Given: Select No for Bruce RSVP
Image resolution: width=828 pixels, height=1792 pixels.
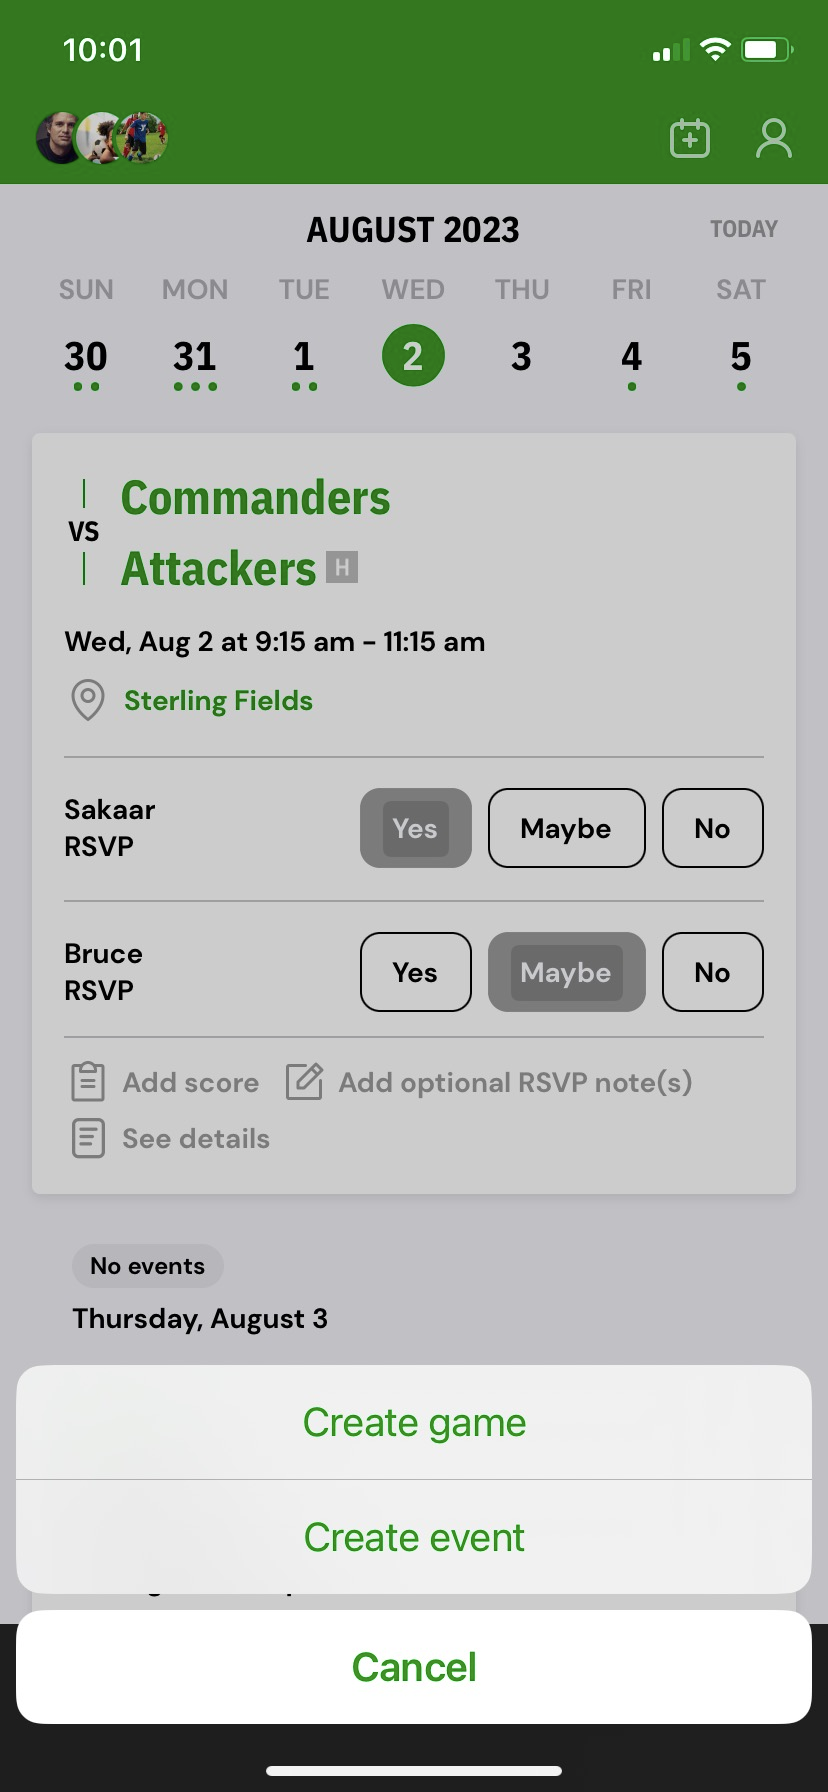Looking at the screenshot, I should point(712,972).
